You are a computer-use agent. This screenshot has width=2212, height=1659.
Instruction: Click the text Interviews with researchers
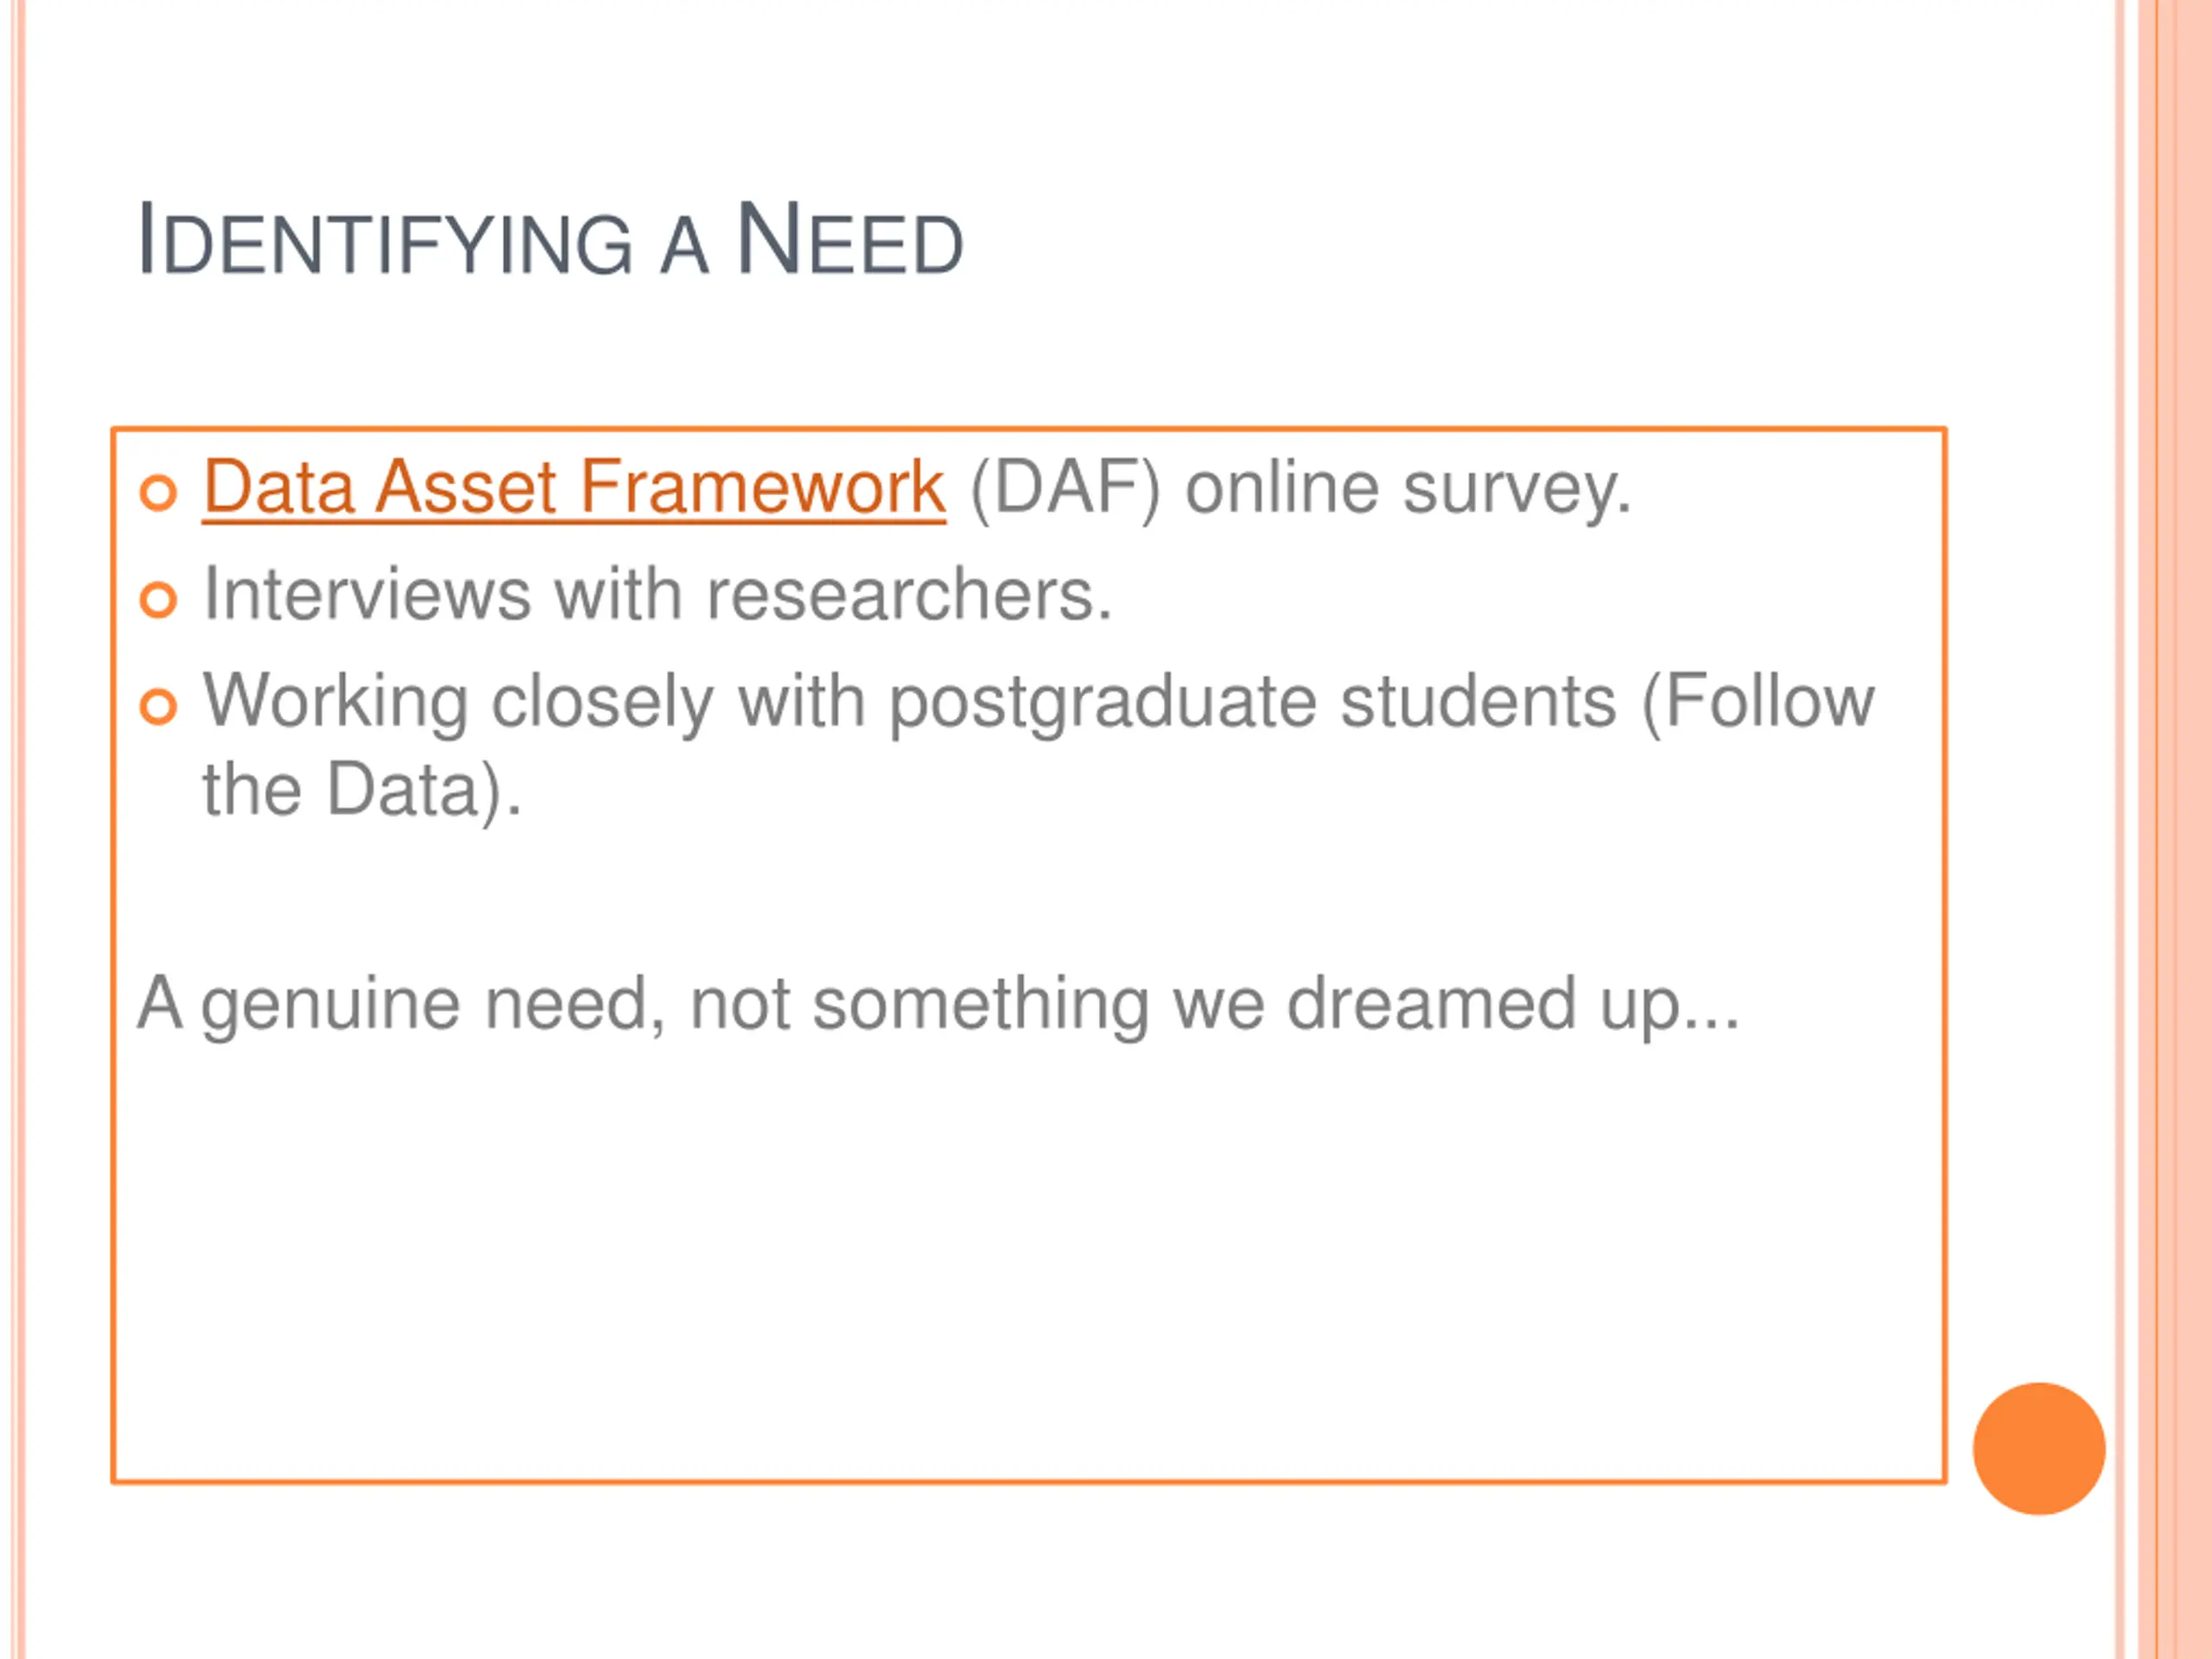click(x=657, y=594)
